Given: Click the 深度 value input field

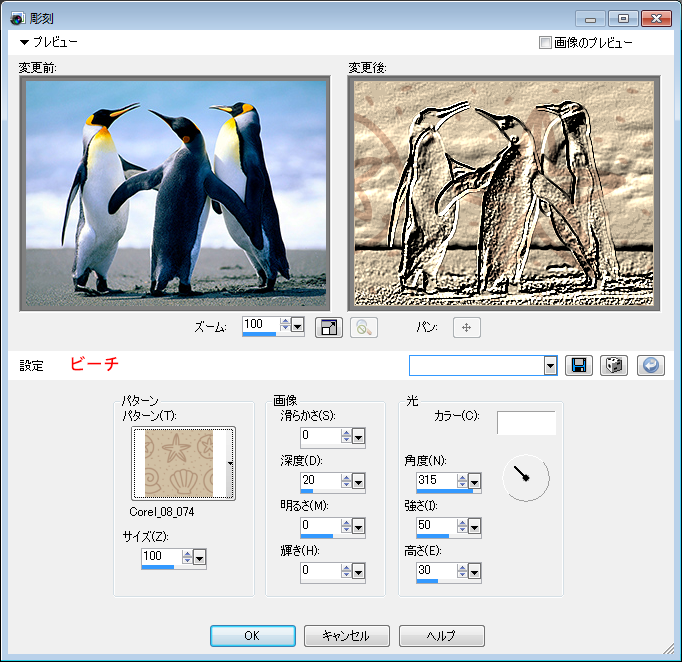Looking at the screenshot, I should pos(320,478).
